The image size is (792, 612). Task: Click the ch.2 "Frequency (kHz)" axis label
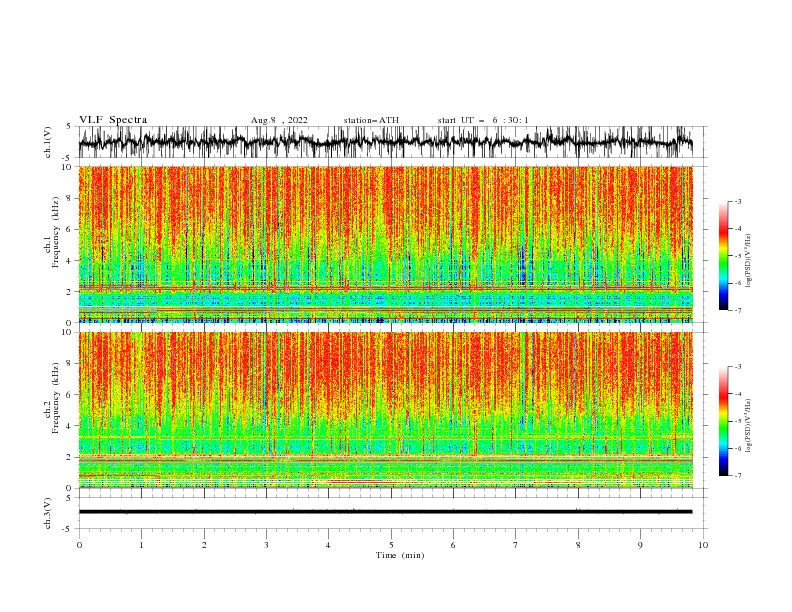(x=56, y=397)
